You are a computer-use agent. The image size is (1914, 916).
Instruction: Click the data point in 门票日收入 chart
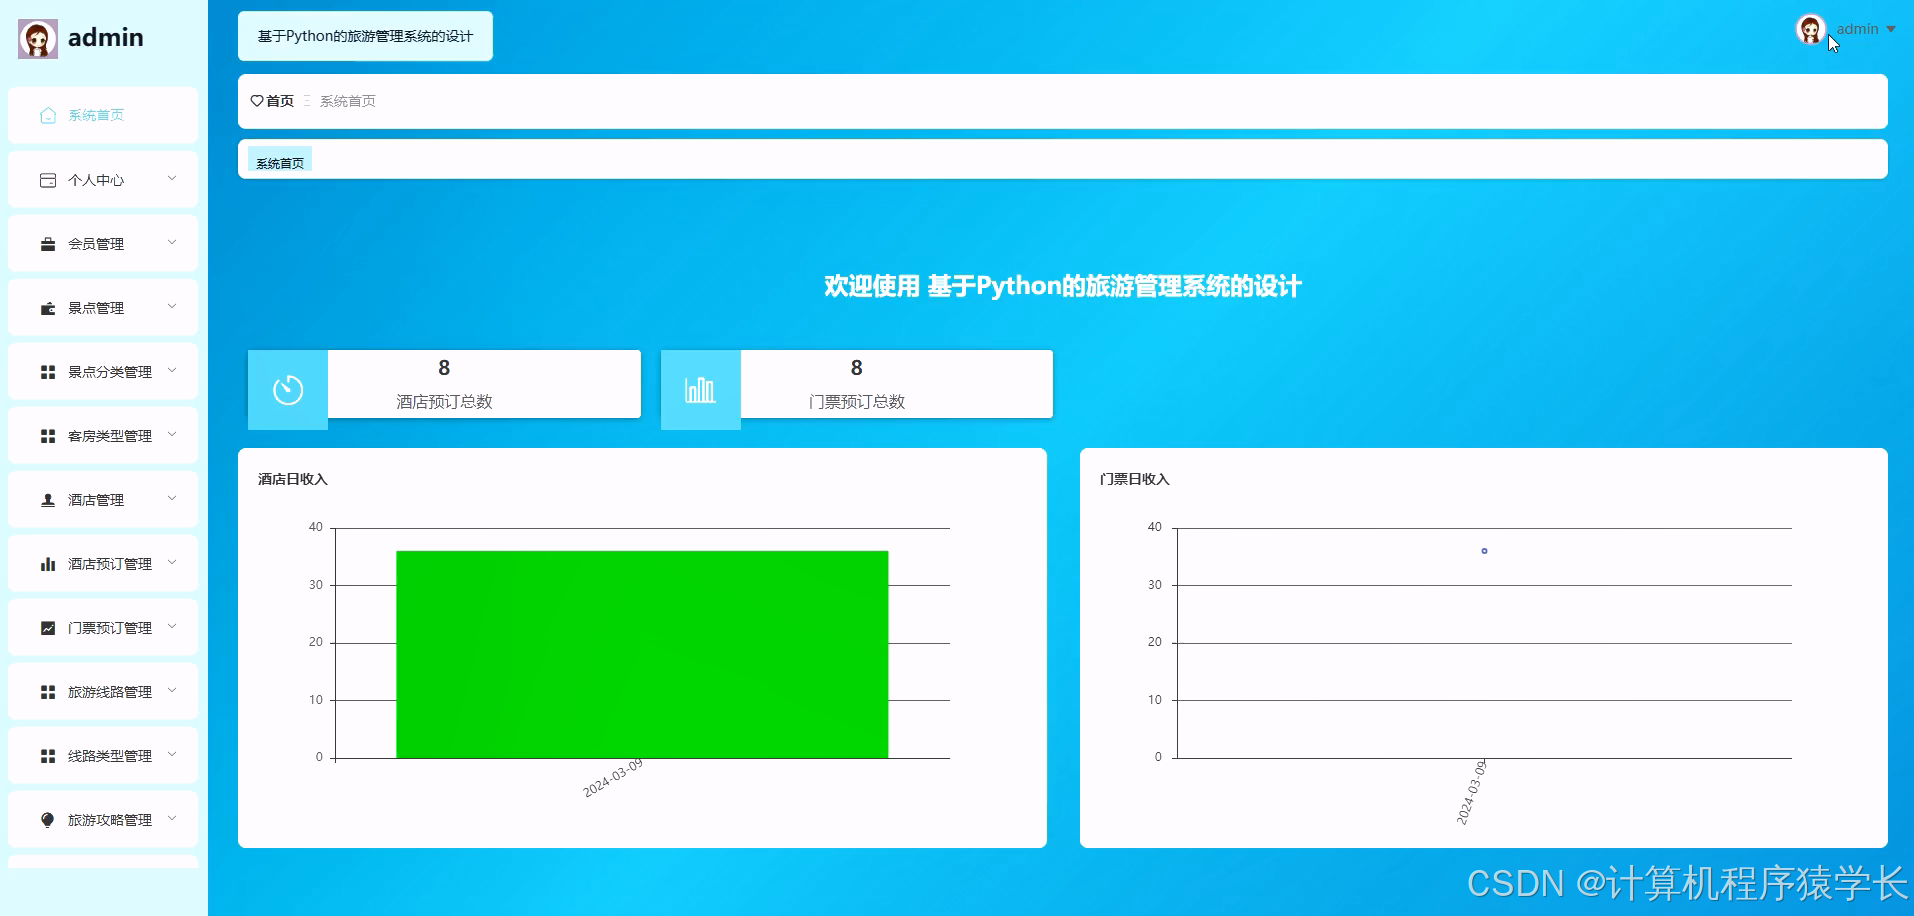pyautogui.click(x=1484, y=551)
